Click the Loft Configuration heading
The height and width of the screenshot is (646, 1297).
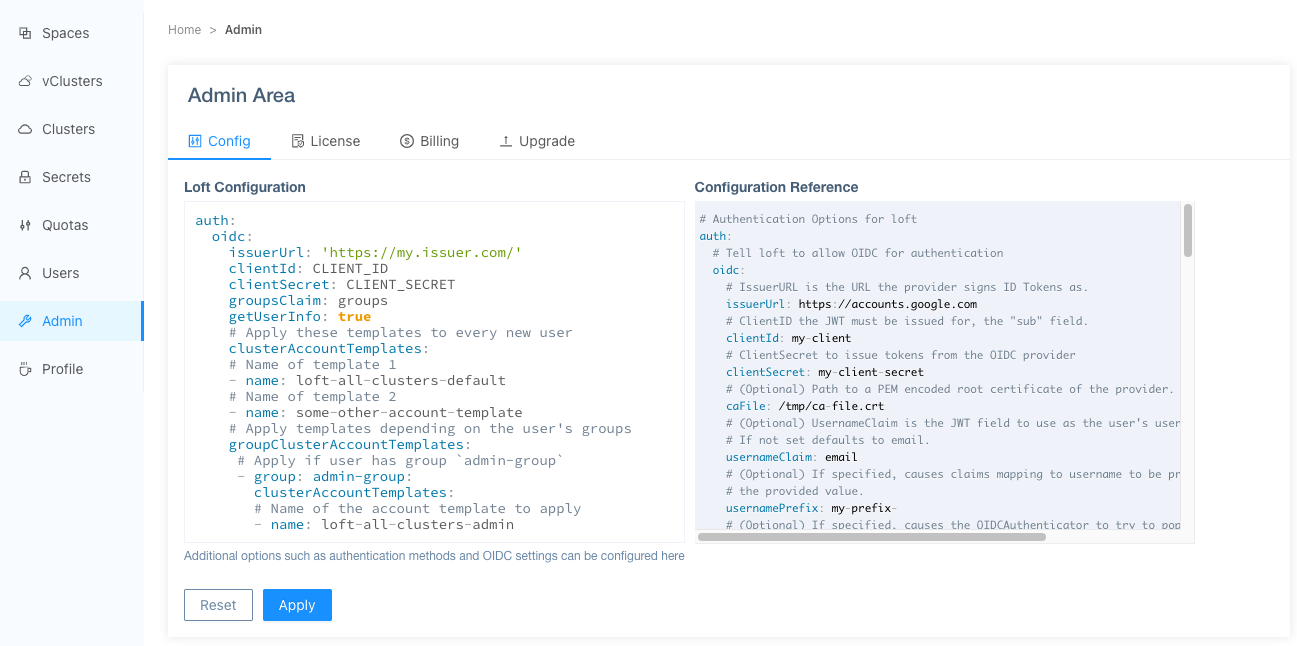point(245,187)
